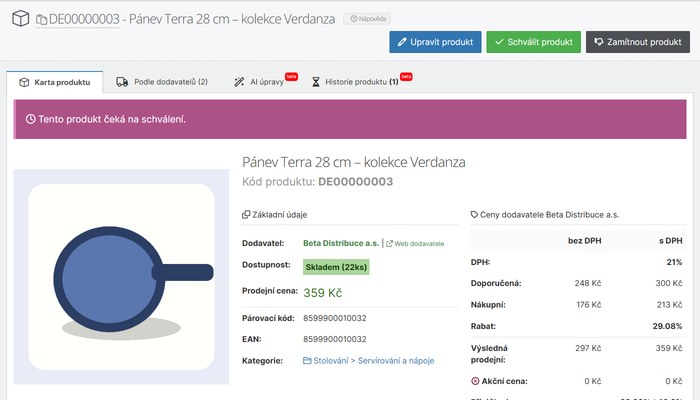Click the copy icon by Základní údaje
Screen dimensions: 700x400
click(246, 215)
